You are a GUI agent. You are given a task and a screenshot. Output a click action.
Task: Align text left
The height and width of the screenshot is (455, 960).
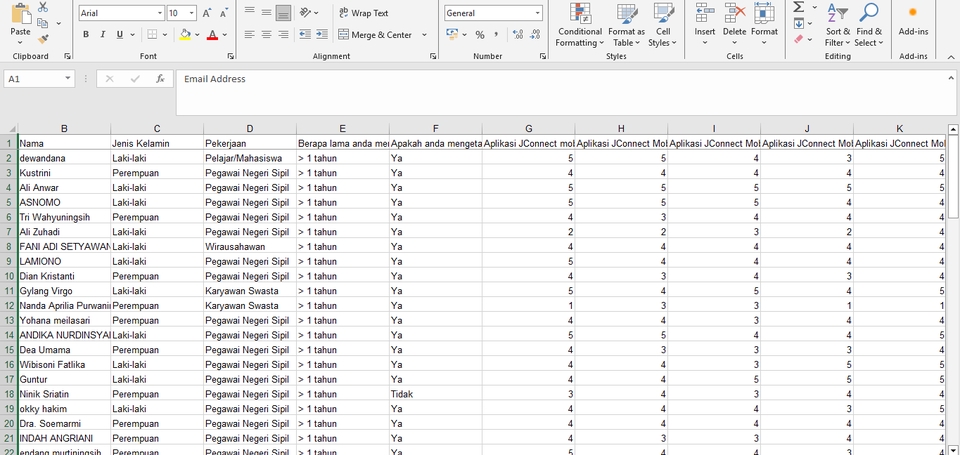point(249,35)
